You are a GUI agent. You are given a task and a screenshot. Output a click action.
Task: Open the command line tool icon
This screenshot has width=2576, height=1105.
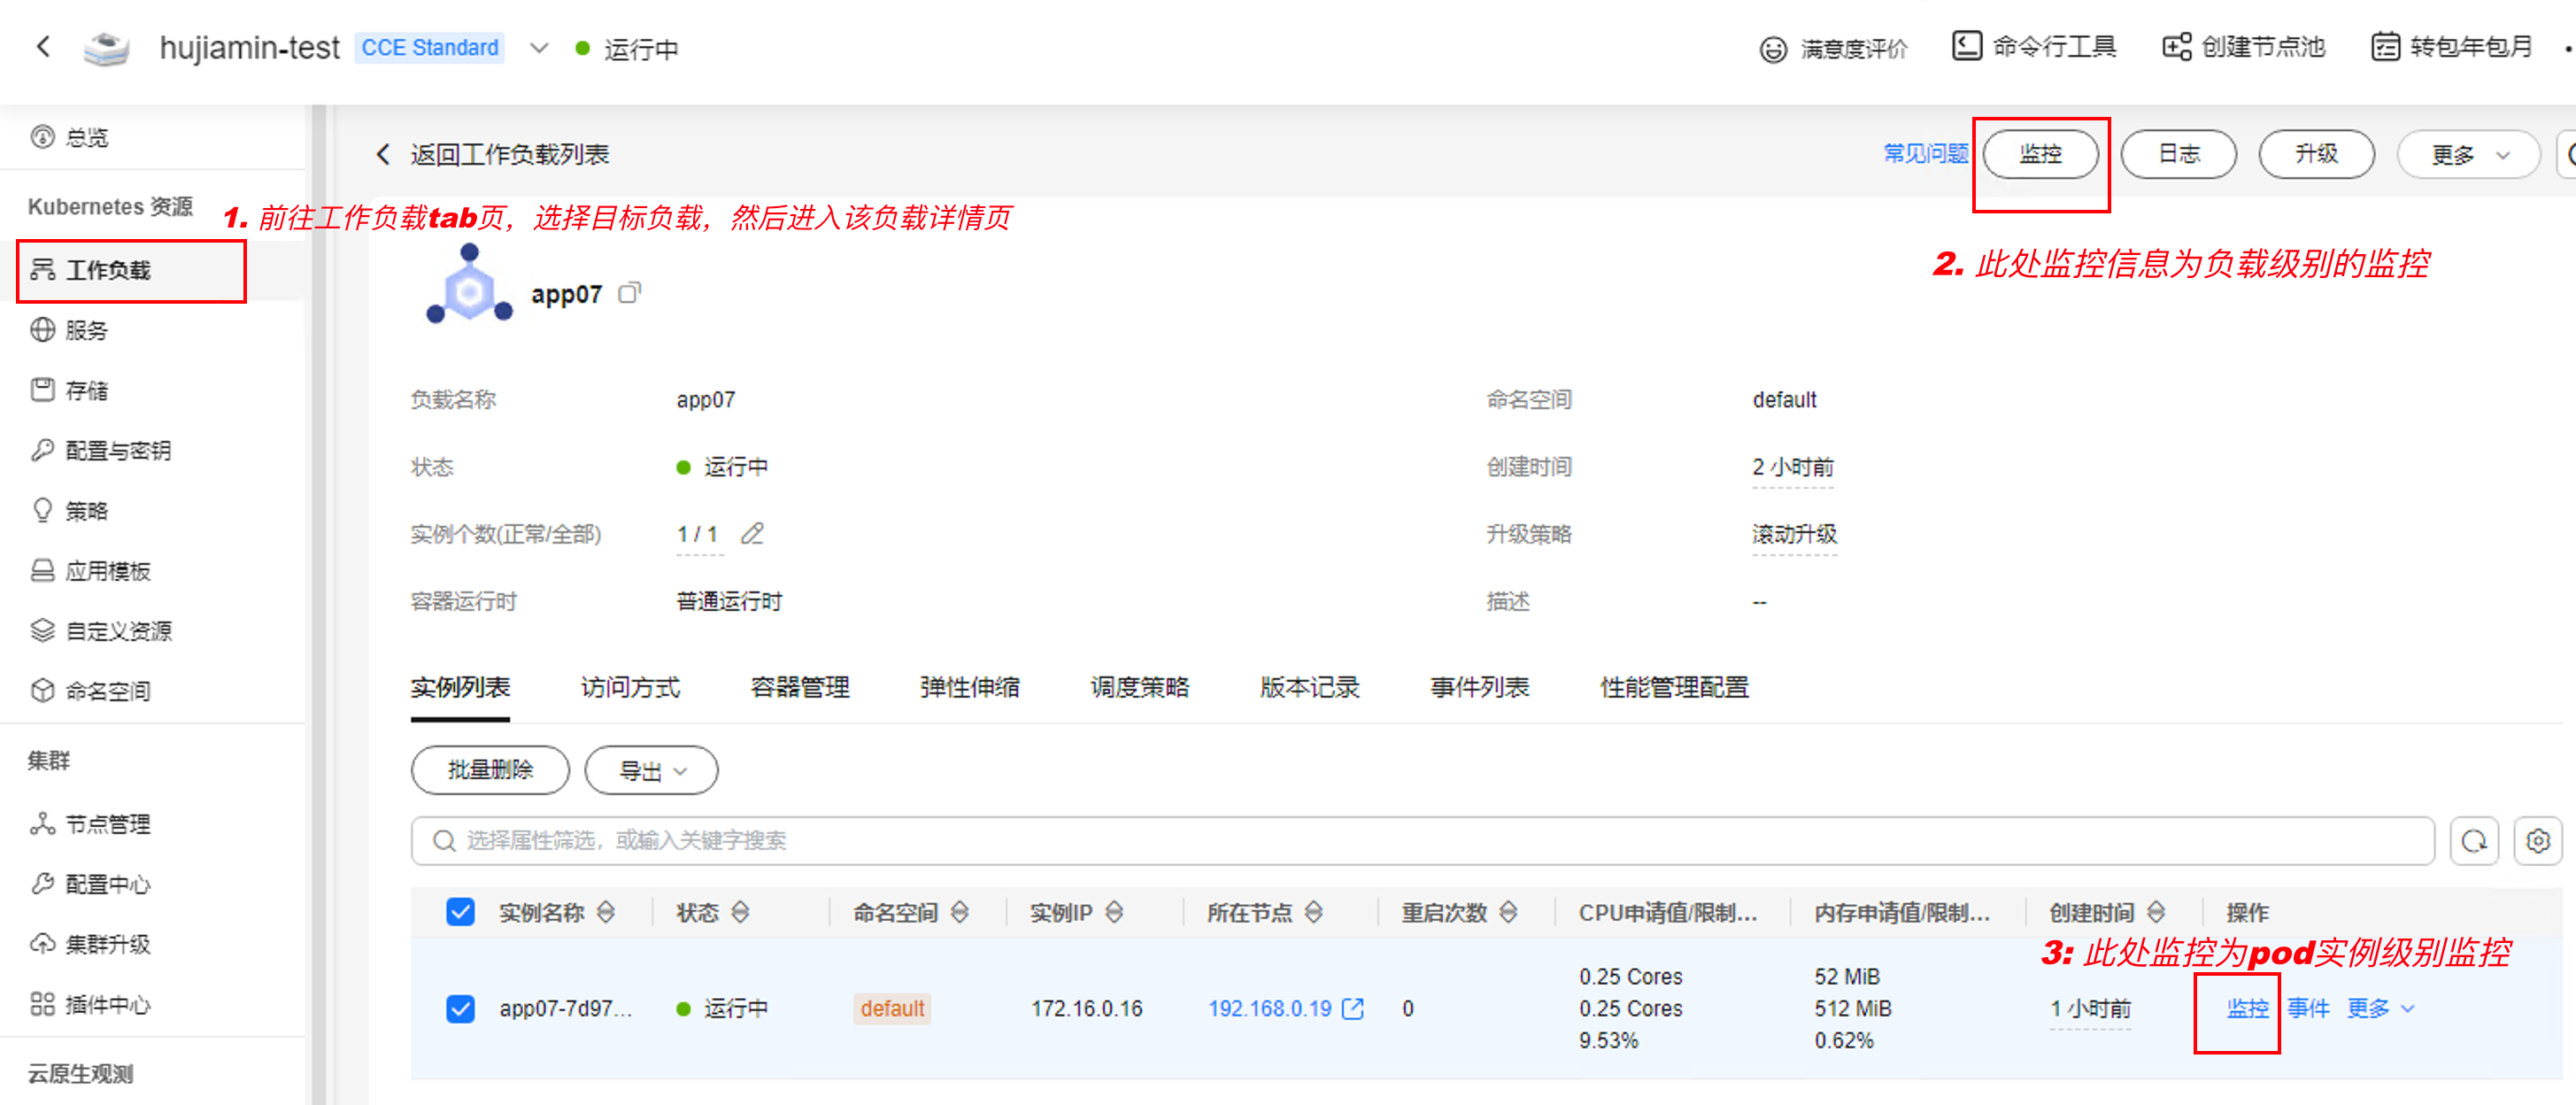[1966, 46]
